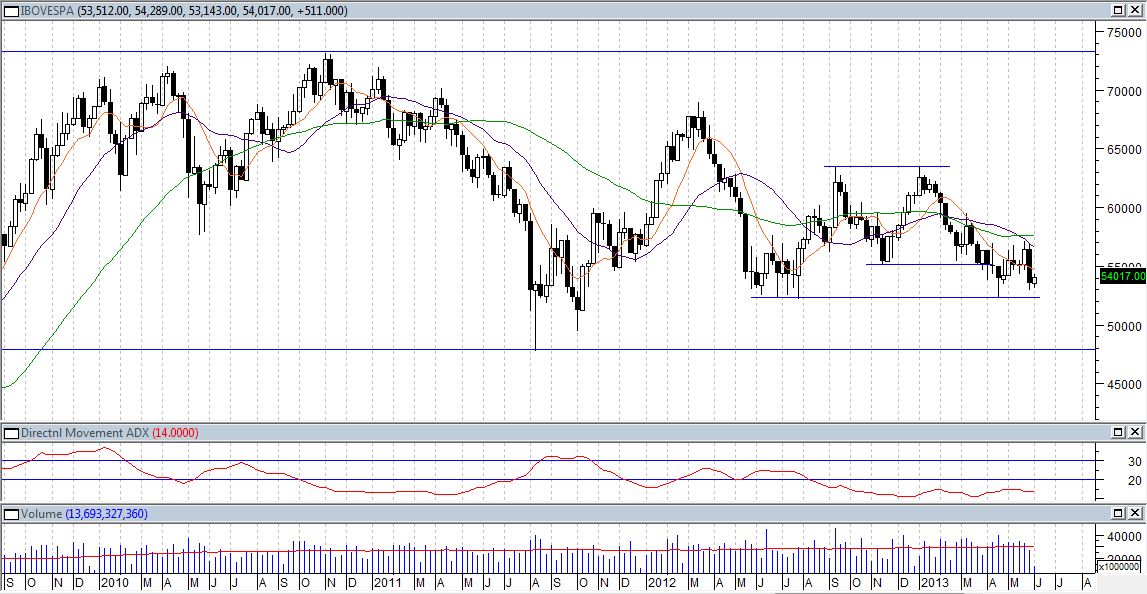1147x594 pixels.
Task: Click the 75000 price scale label
Action: pos(1123,33)
